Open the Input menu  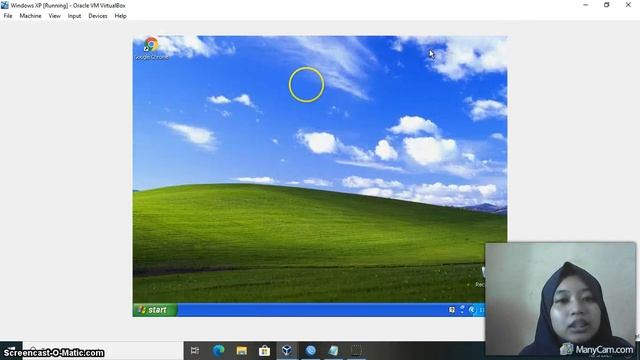[74, 16]
